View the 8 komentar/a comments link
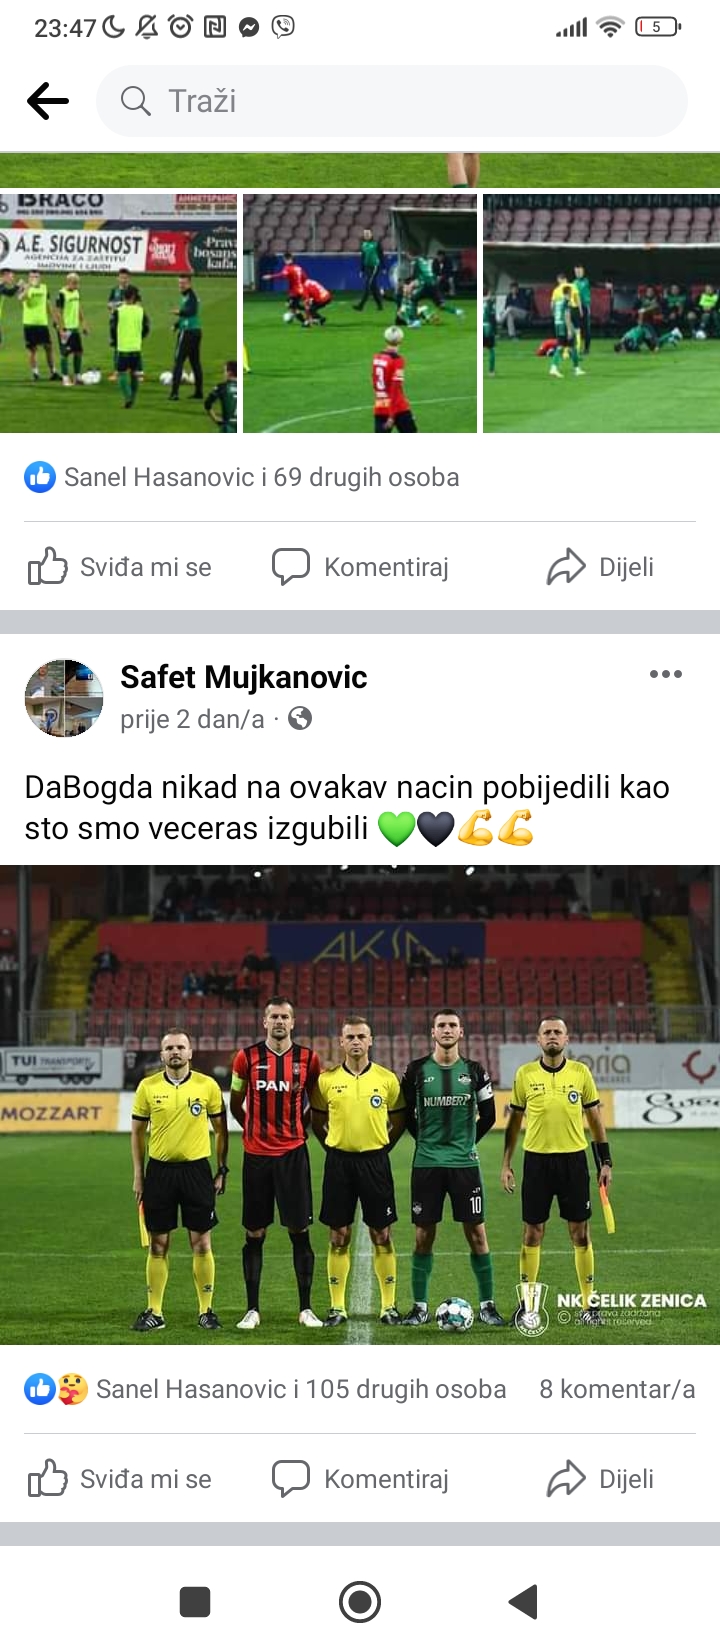Viewport: 720px width, 1650px height. tap(617, 1389)
